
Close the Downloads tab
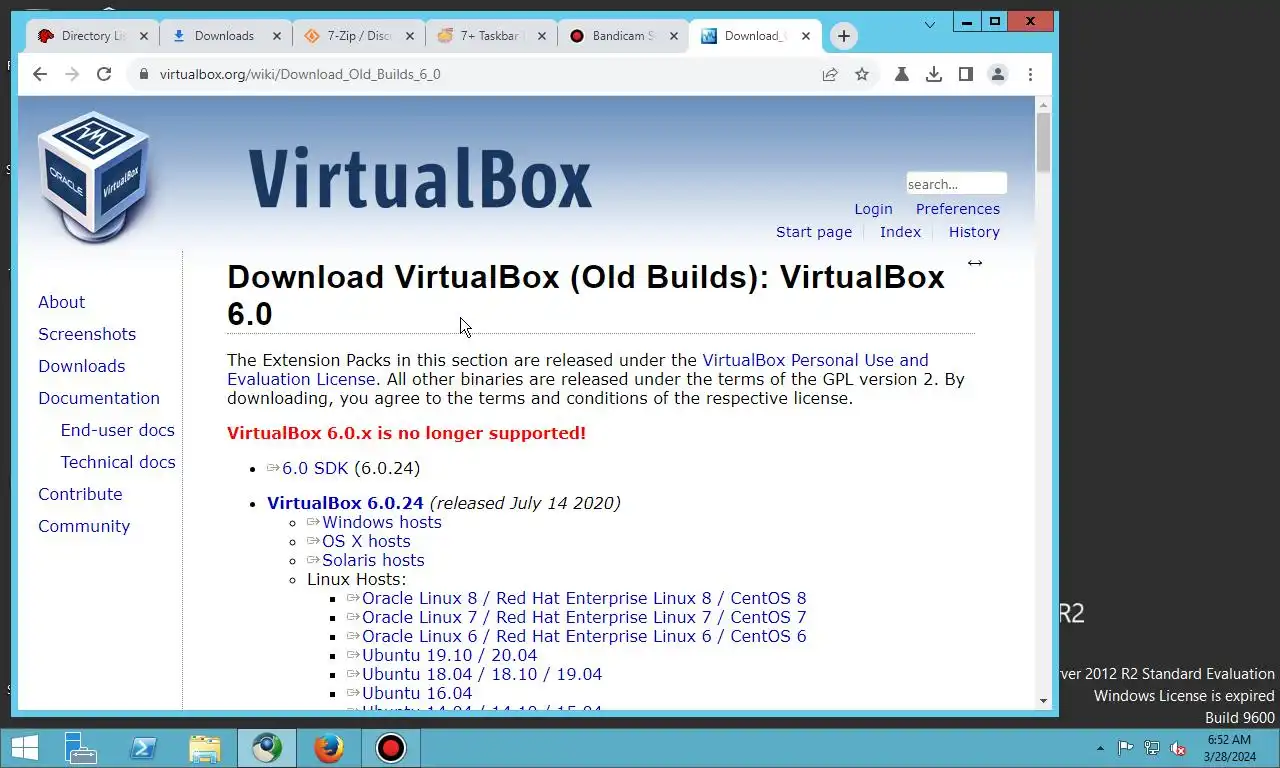(276, 36)
